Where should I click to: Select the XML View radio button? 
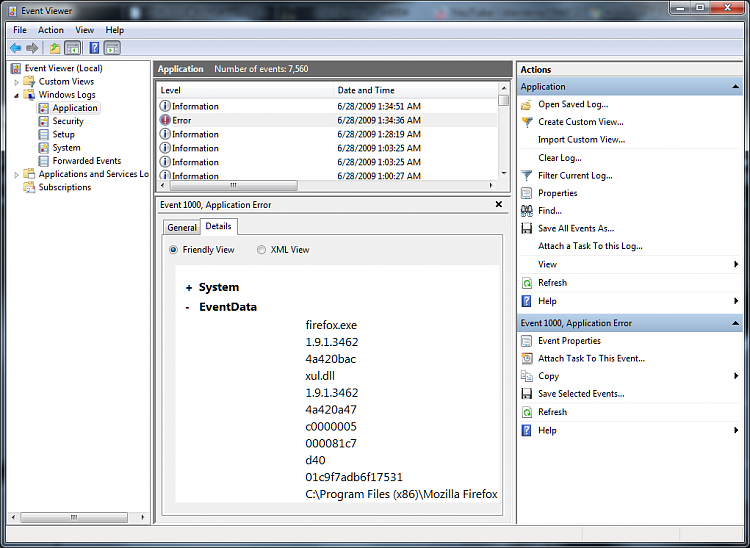[261, 250]
